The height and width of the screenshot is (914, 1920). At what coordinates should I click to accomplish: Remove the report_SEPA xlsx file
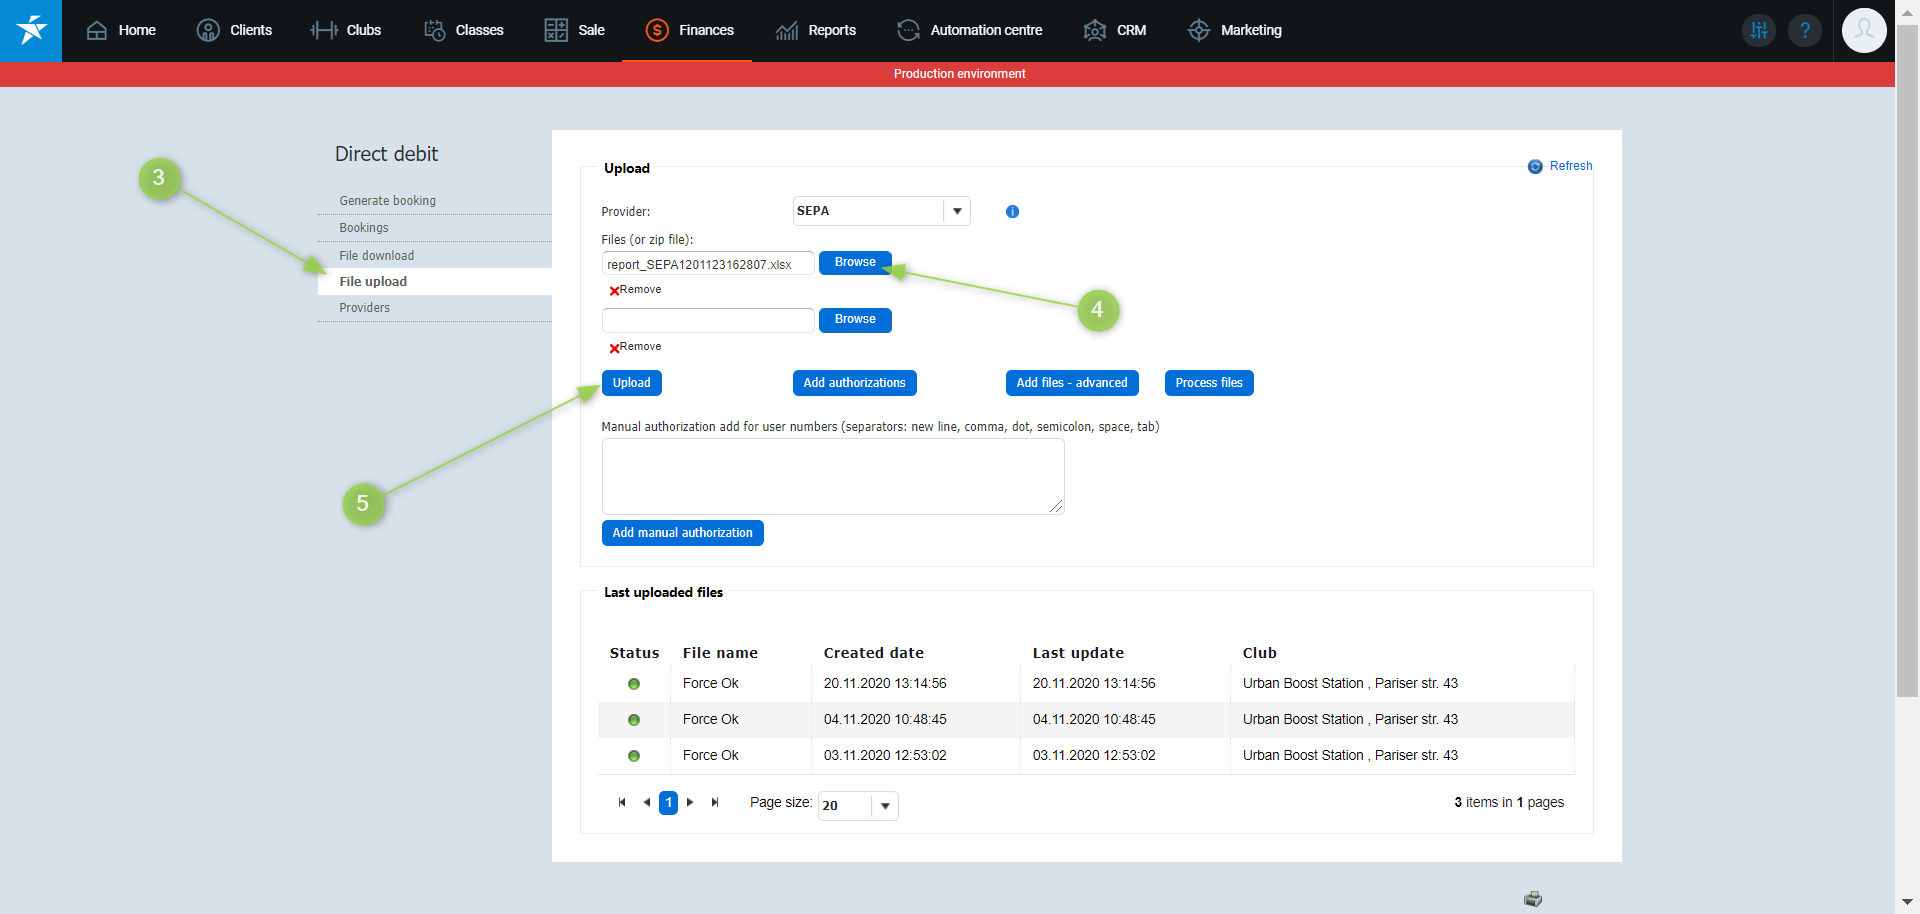635,290
